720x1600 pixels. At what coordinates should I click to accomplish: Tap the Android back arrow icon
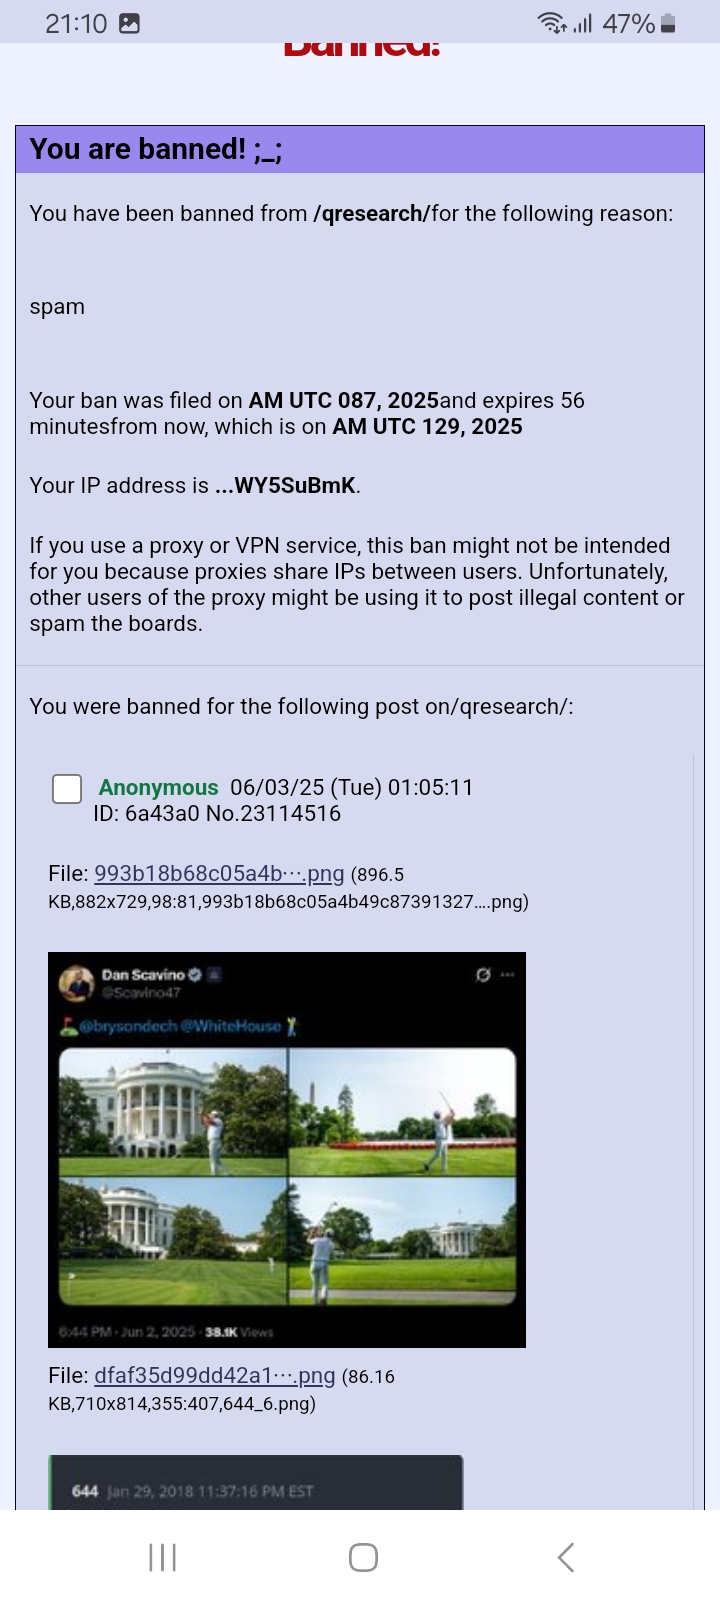(565, 1557)
